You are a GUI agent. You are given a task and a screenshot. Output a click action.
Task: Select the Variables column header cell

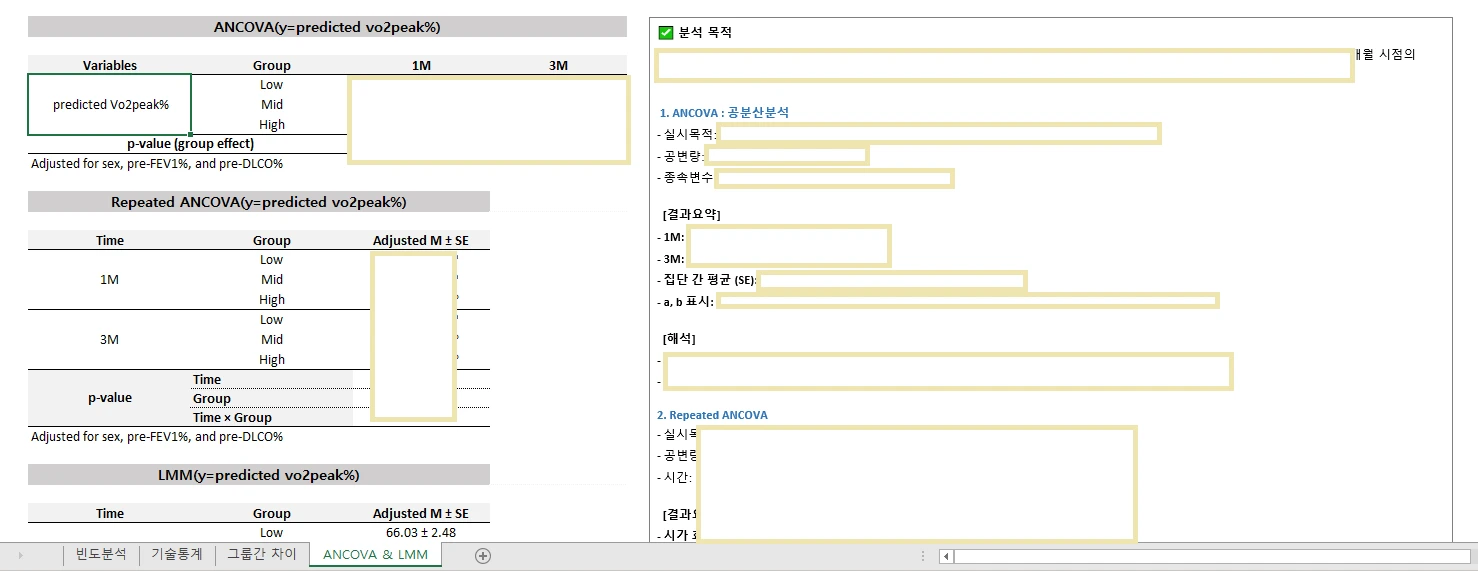(x=110, y=65)
